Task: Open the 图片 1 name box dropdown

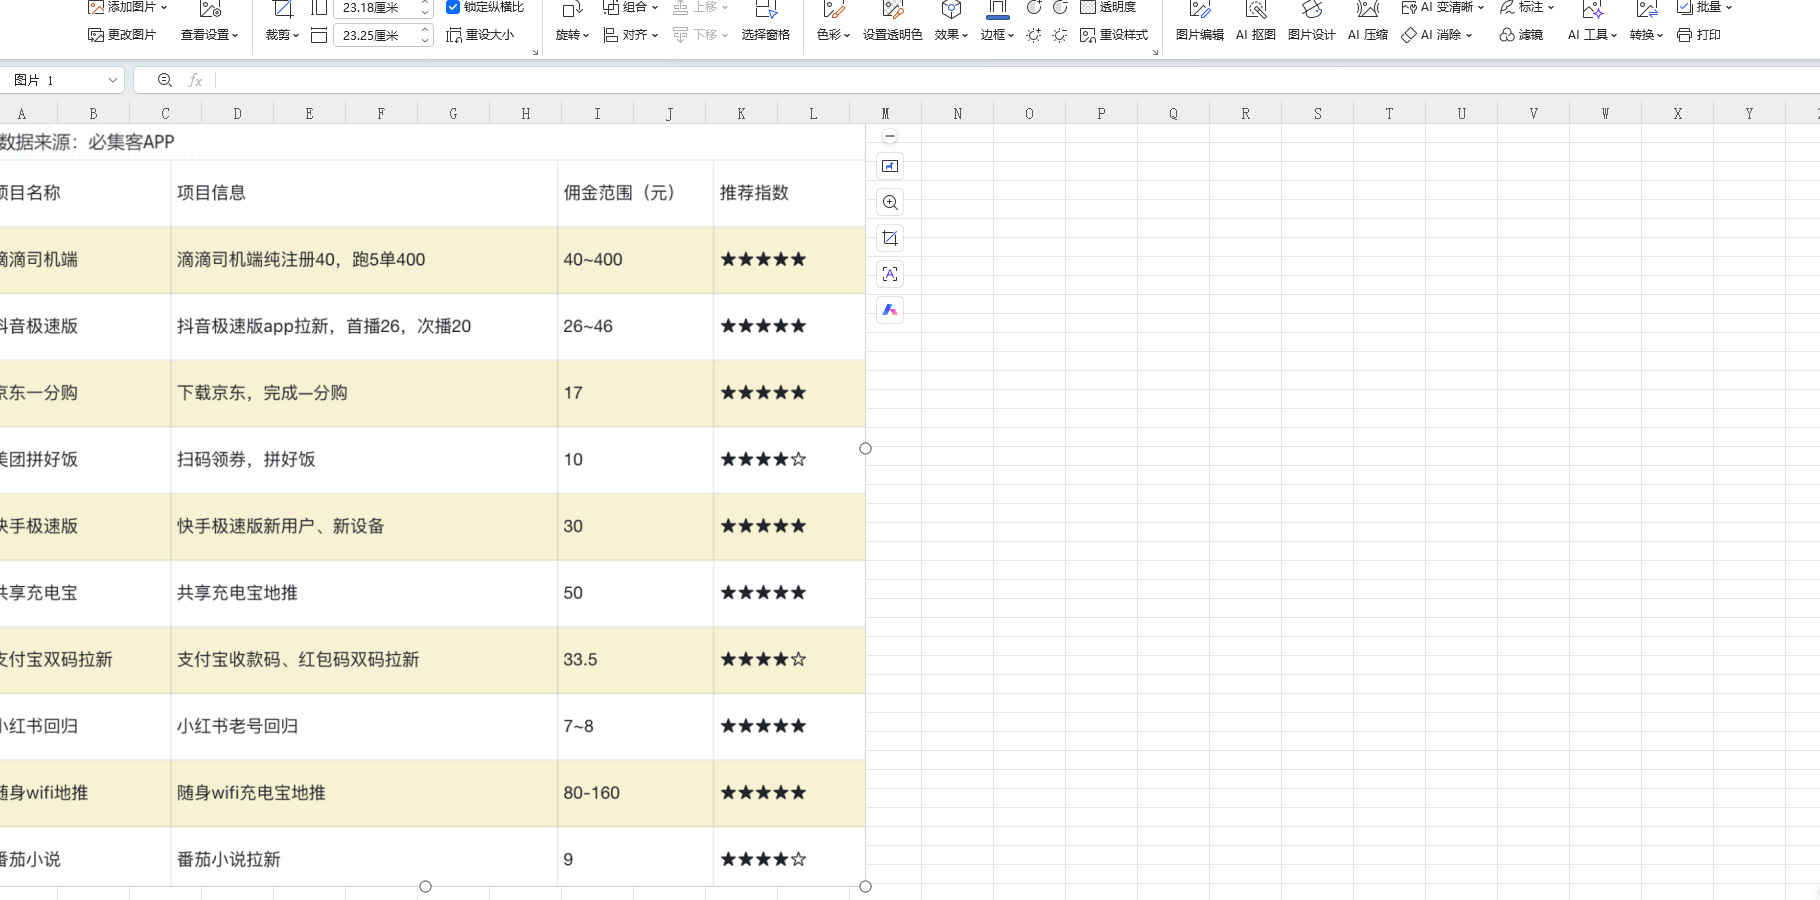Action: pos(112,80)
